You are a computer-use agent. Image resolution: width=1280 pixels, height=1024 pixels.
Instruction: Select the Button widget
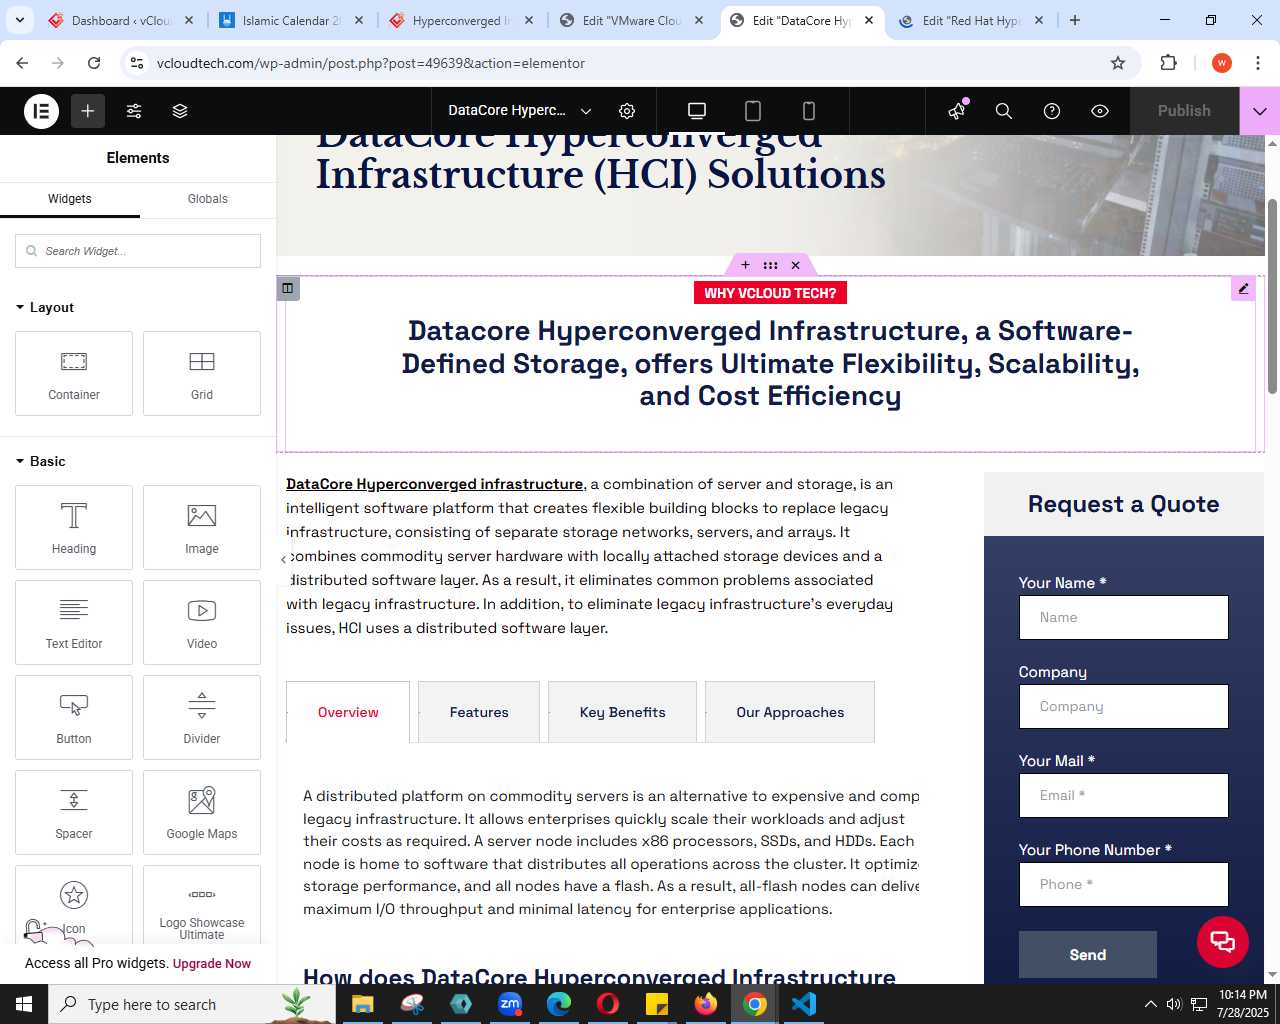(x=74, y=717)
